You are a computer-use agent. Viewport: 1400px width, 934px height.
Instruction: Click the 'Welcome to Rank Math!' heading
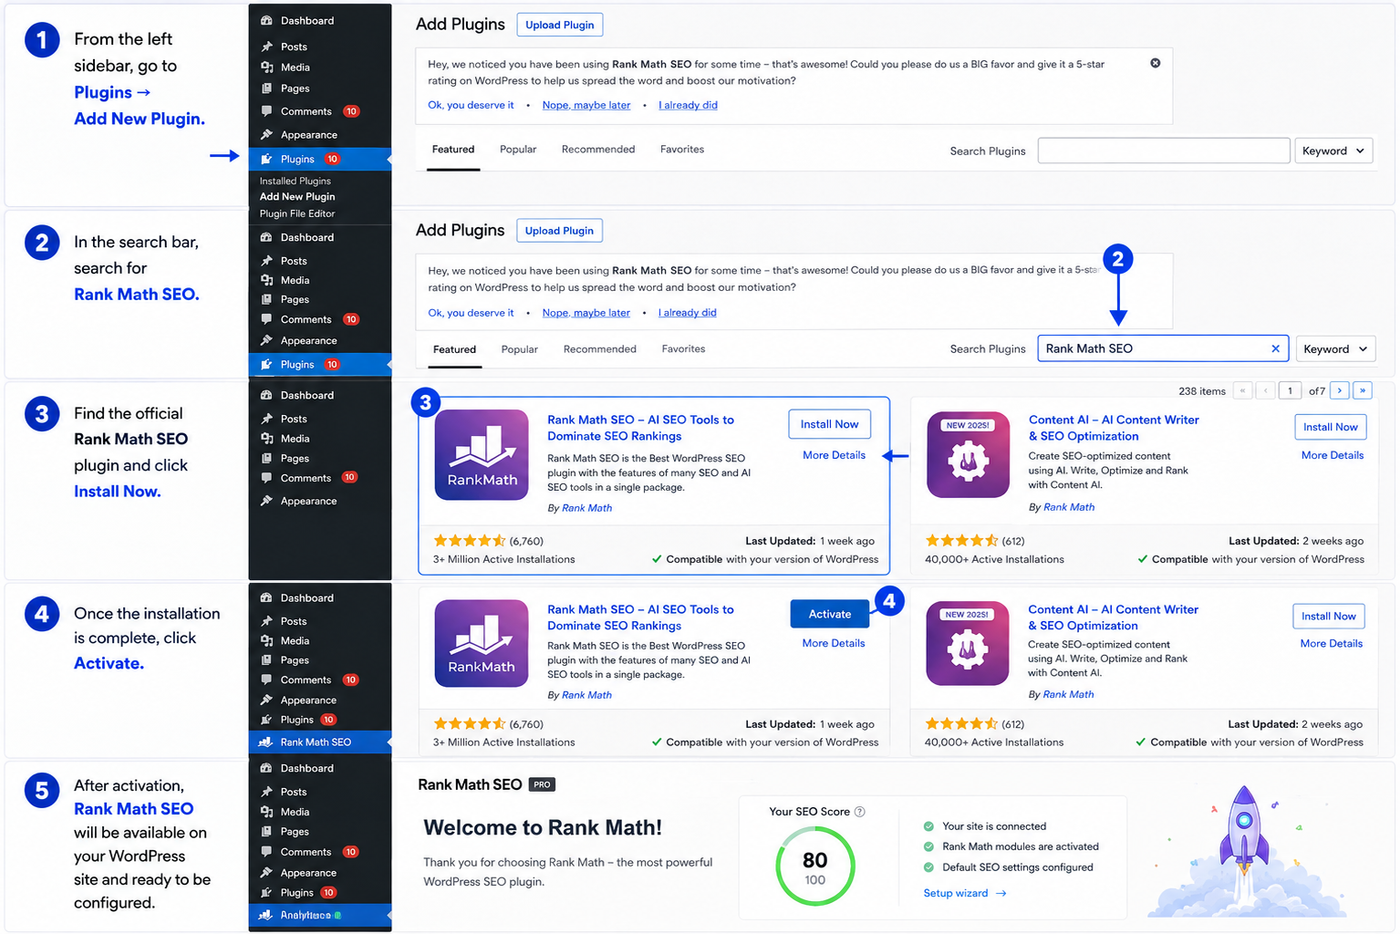tap(543, 828)
